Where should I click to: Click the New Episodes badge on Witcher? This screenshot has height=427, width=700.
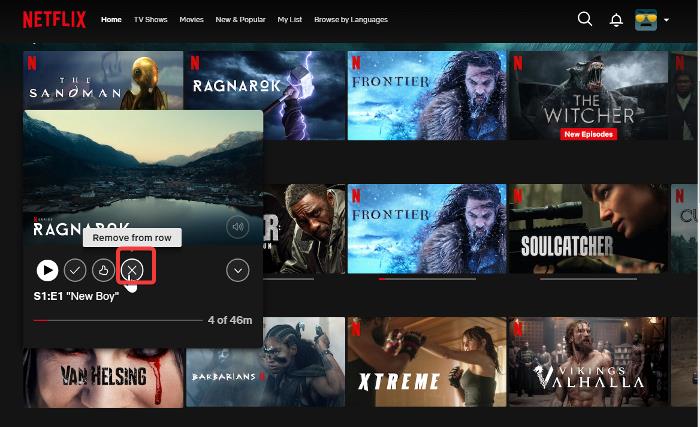point(588,134)
